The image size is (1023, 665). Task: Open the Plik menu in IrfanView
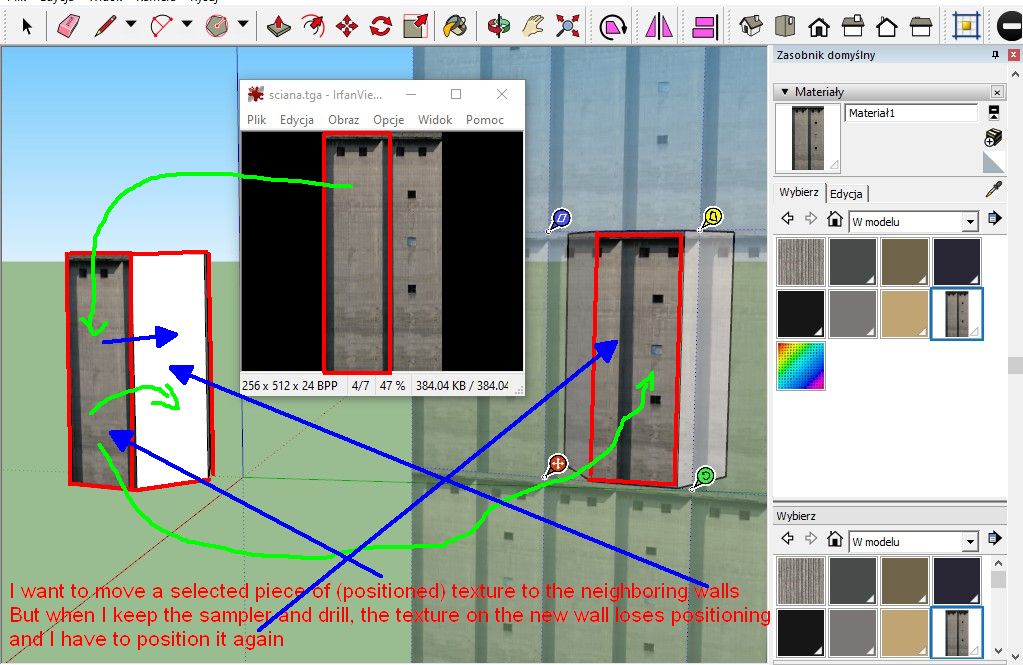[x=256, y=119]
